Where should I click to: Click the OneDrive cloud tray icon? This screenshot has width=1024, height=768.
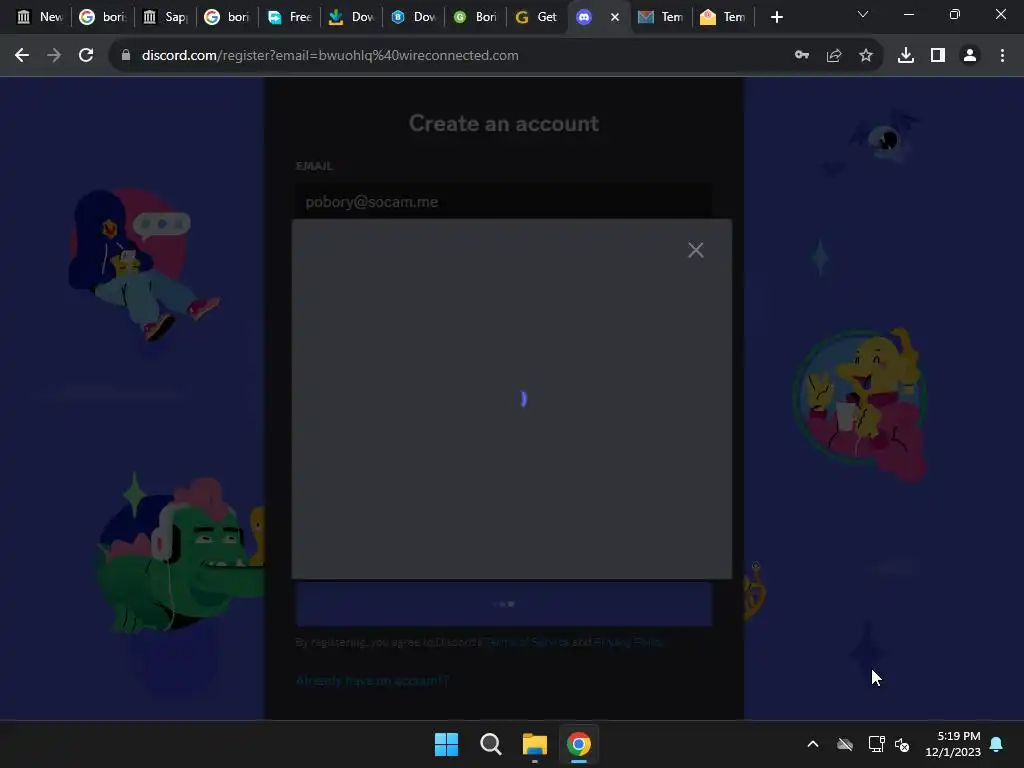click(845, 744)
